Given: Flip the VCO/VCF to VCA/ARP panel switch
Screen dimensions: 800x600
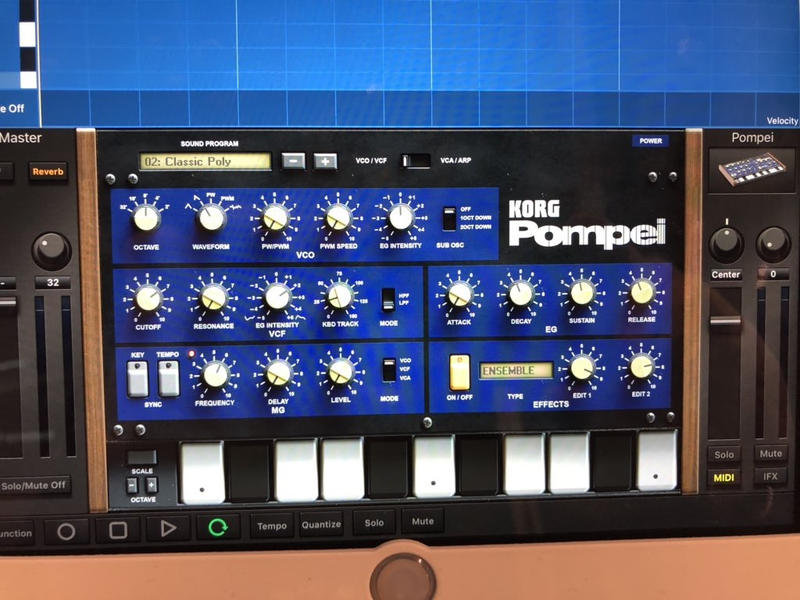Looking at the screenshot, I should (x=416, y=161).
